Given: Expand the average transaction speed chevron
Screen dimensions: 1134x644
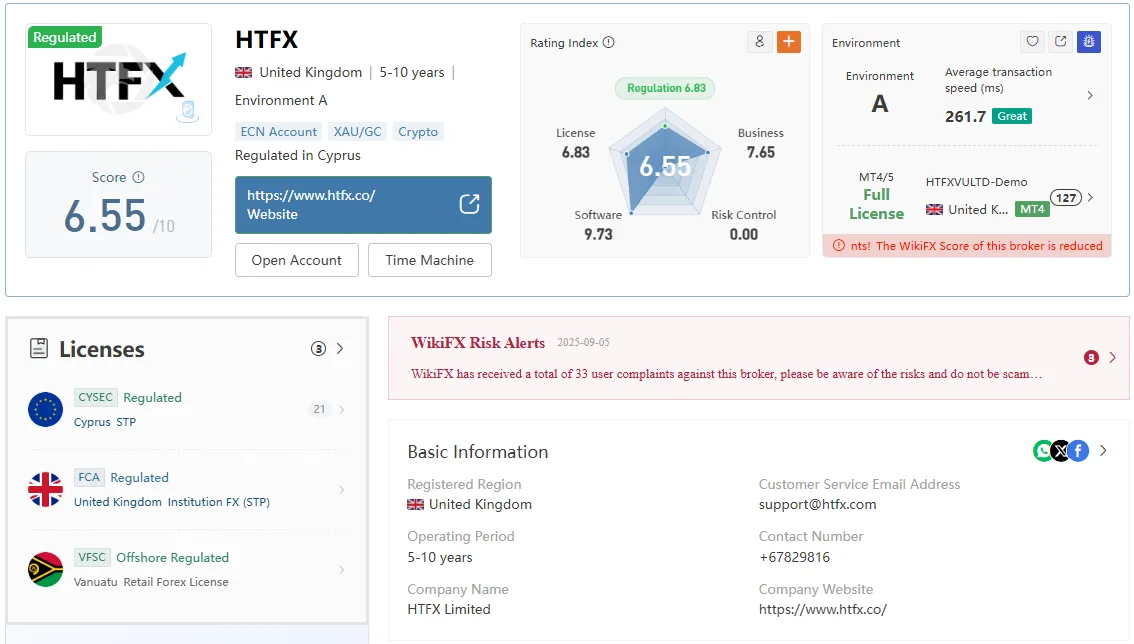Looking at the screenshot, I should (x=1090, y=96).
